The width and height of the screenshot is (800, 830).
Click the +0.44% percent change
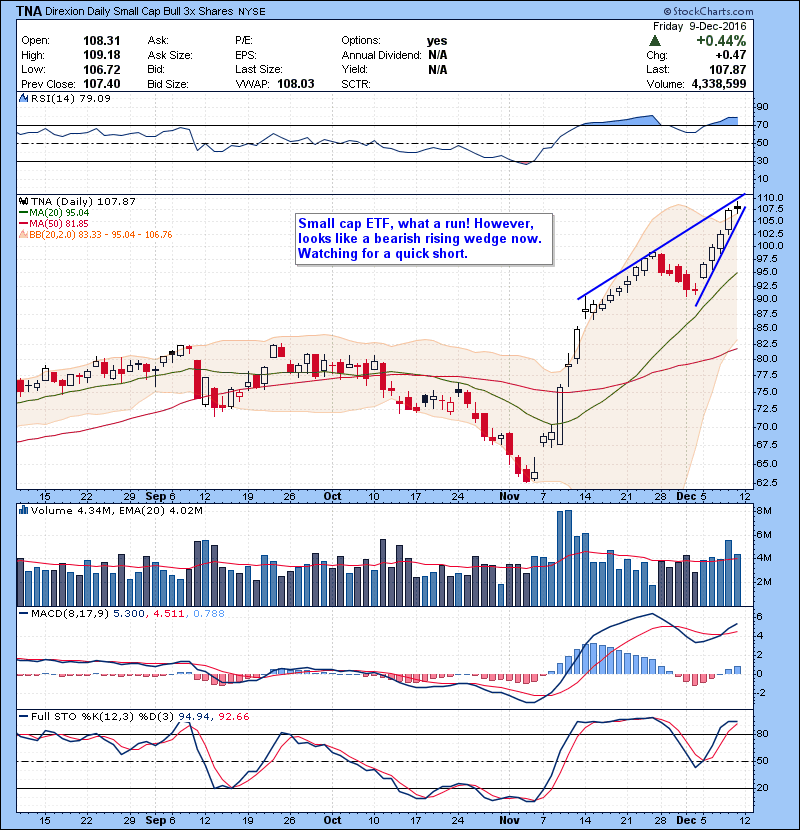click(721, 41)
